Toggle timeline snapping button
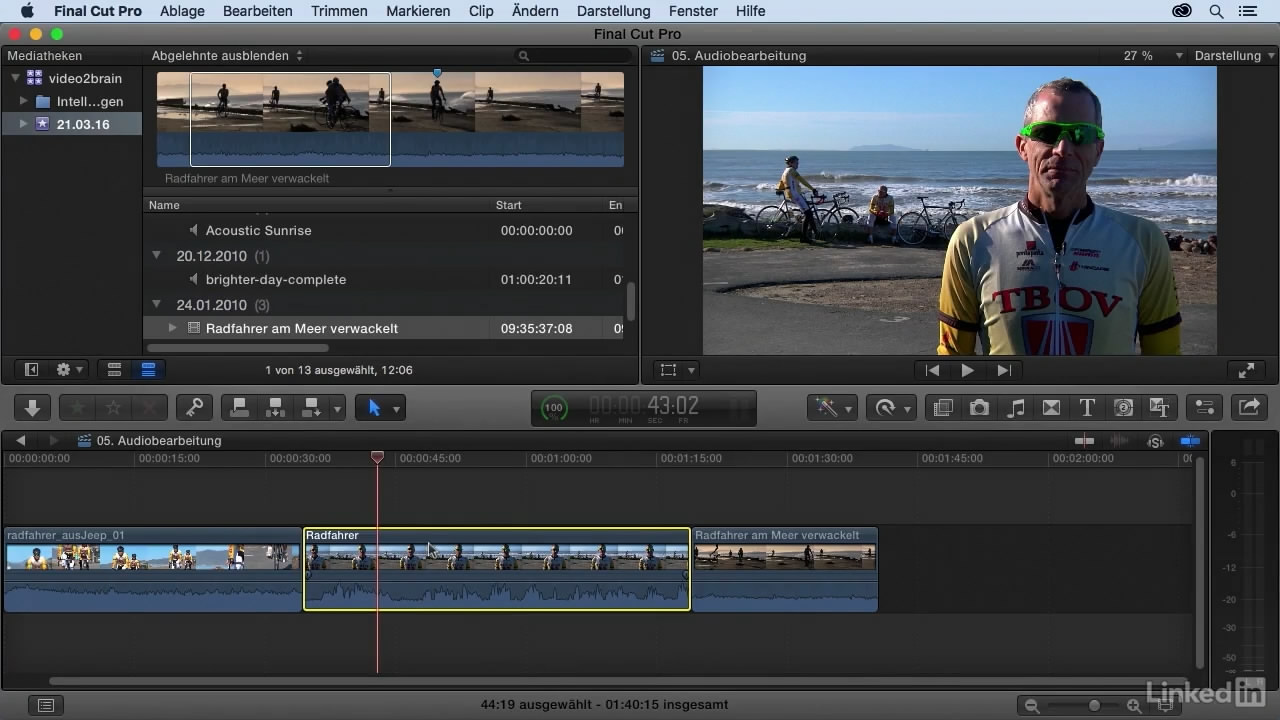 click(1189, 441)
